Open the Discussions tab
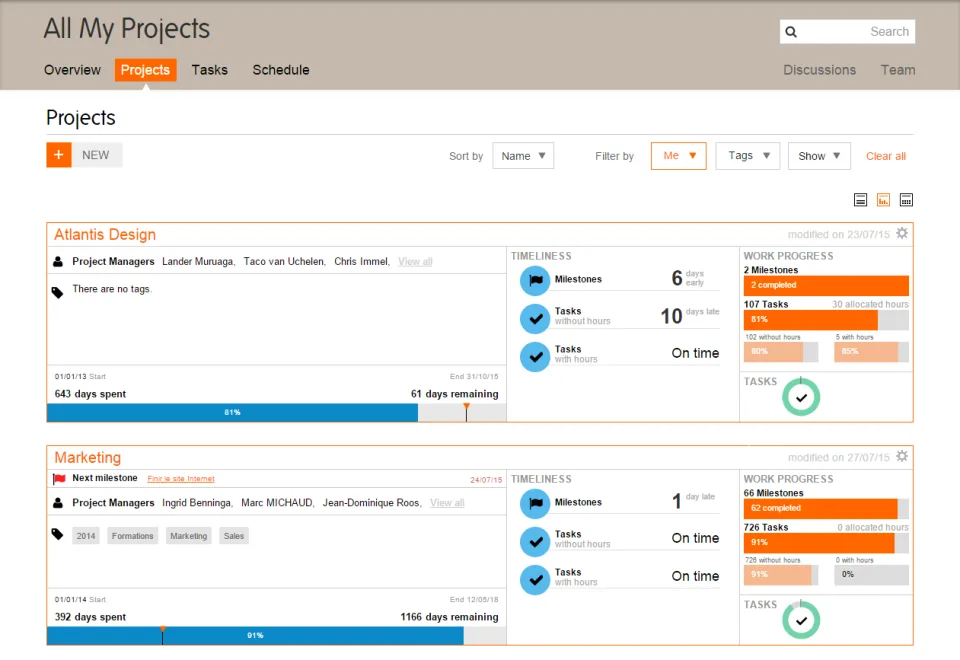 [819, 70]
